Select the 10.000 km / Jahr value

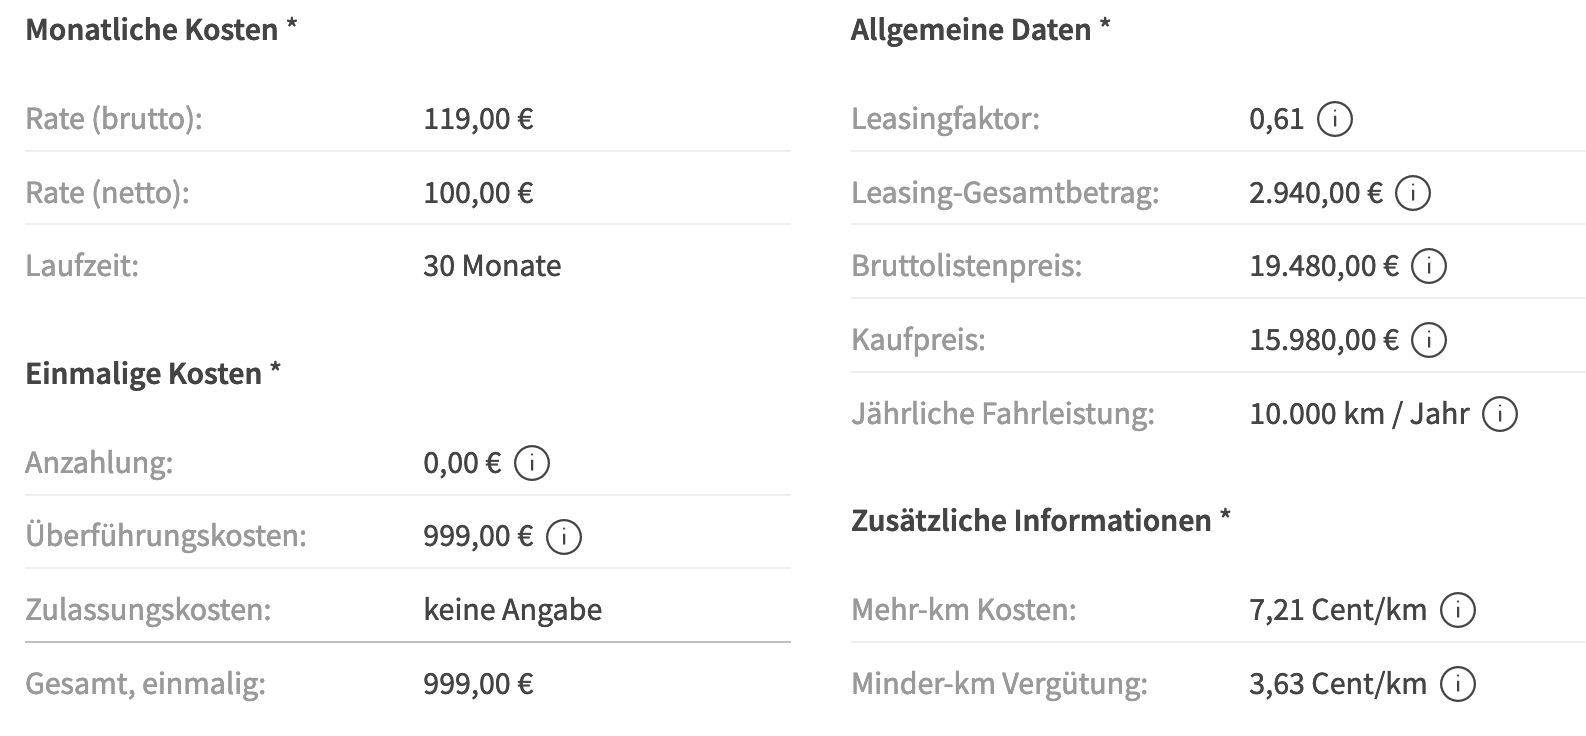(x=1359, y=414)
